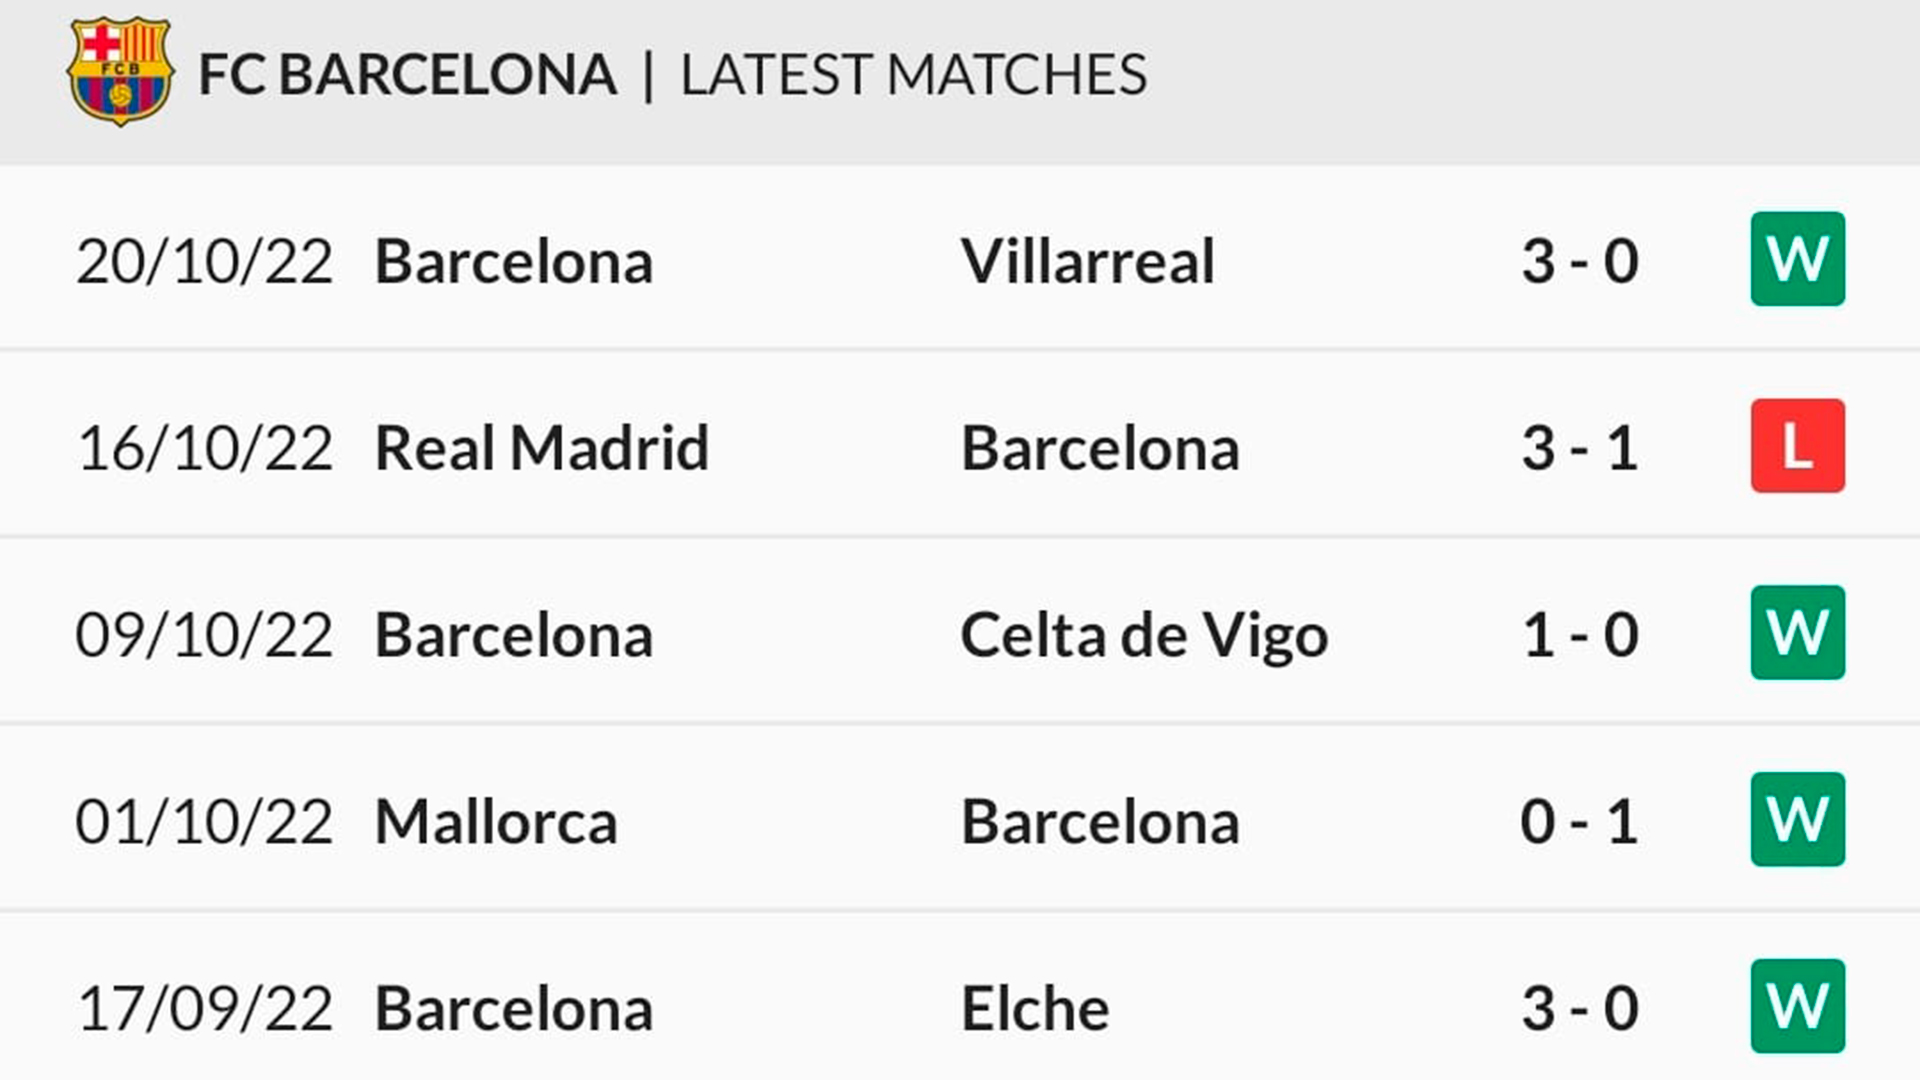The width and height of the screenshot is (1920, 1080).
Task: Open Elche team name
Action: pyautogui.click(x=1035, y=1008)
